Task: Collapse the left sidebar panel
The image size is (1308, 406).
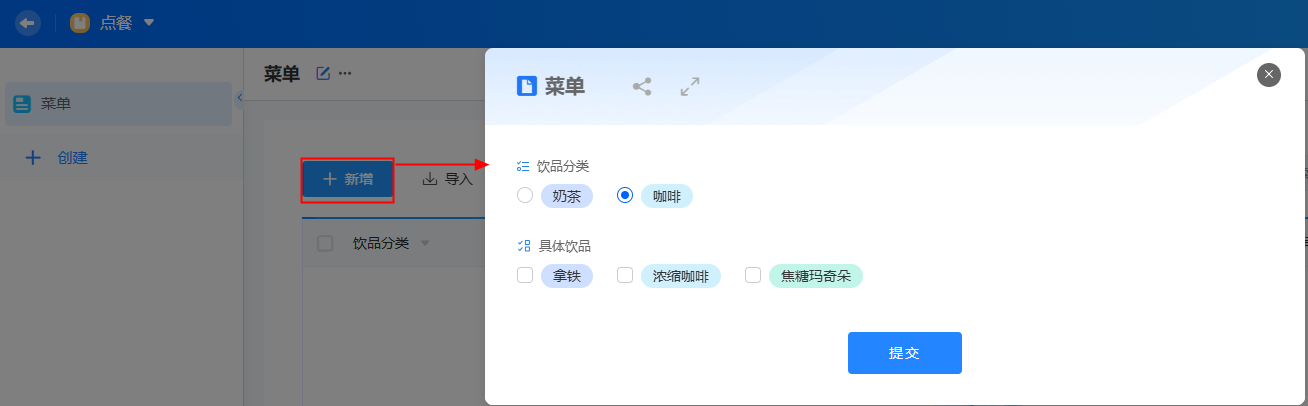Action: click(x=239, y=97)
